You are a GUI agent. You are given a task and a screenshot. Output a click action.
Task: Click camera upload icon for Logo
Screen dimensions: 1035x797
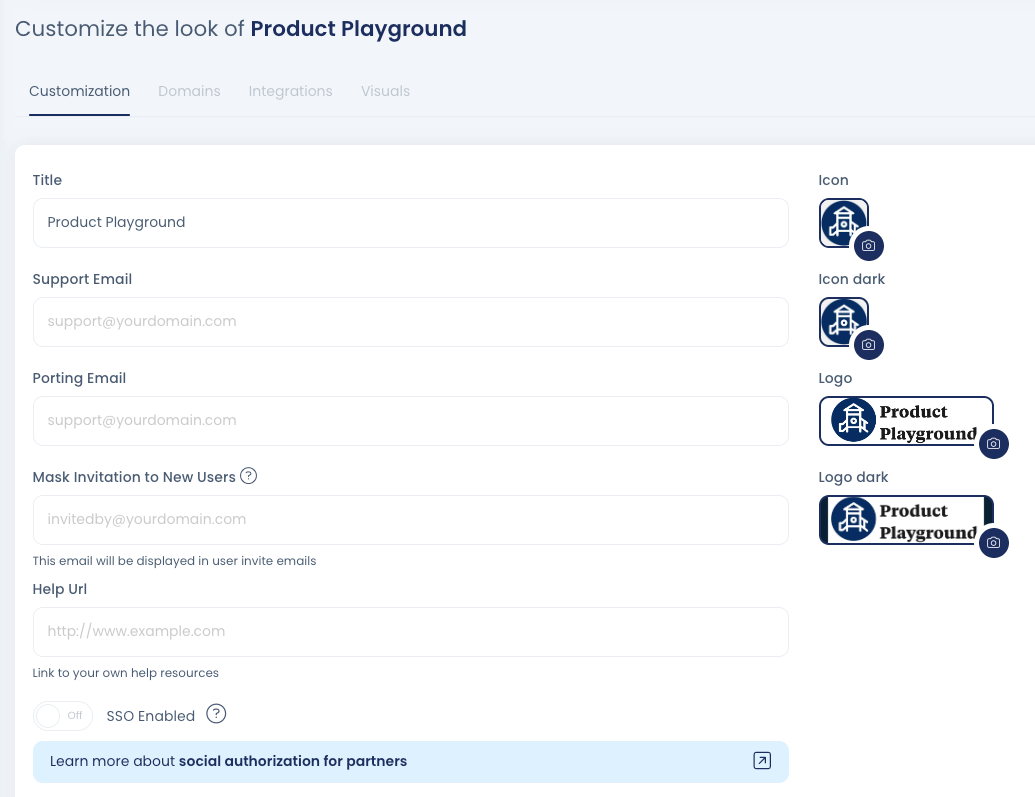(993, 443)
